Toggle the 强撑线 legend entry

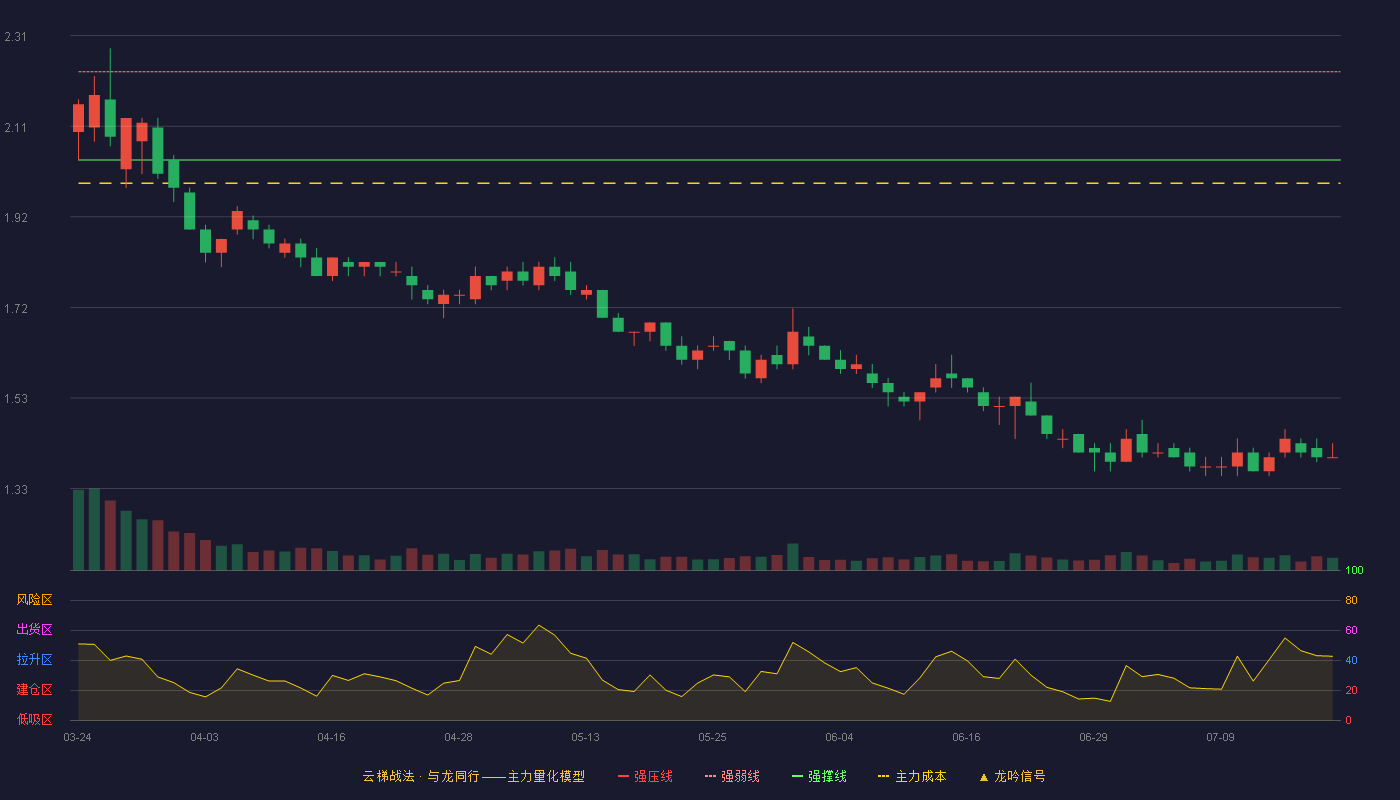(819, 776)
